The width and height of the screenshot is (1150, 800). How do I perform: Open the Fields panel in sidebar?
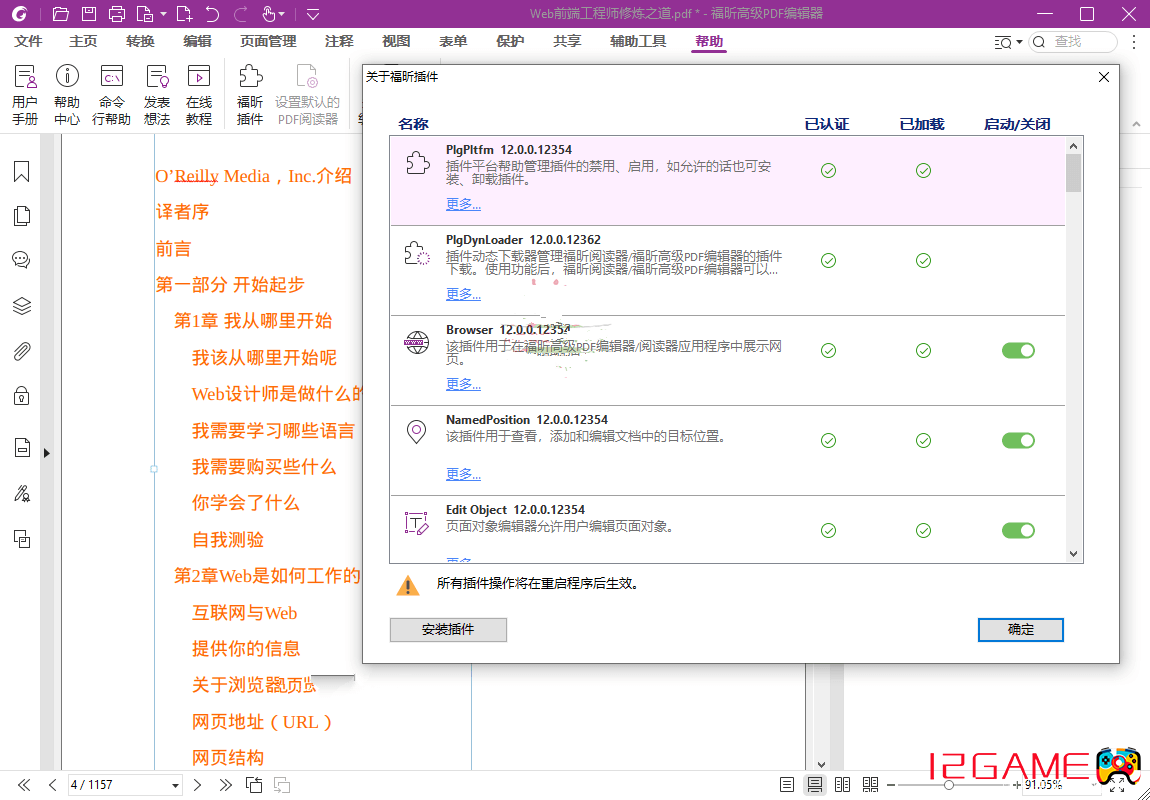(x=22, y=447)
